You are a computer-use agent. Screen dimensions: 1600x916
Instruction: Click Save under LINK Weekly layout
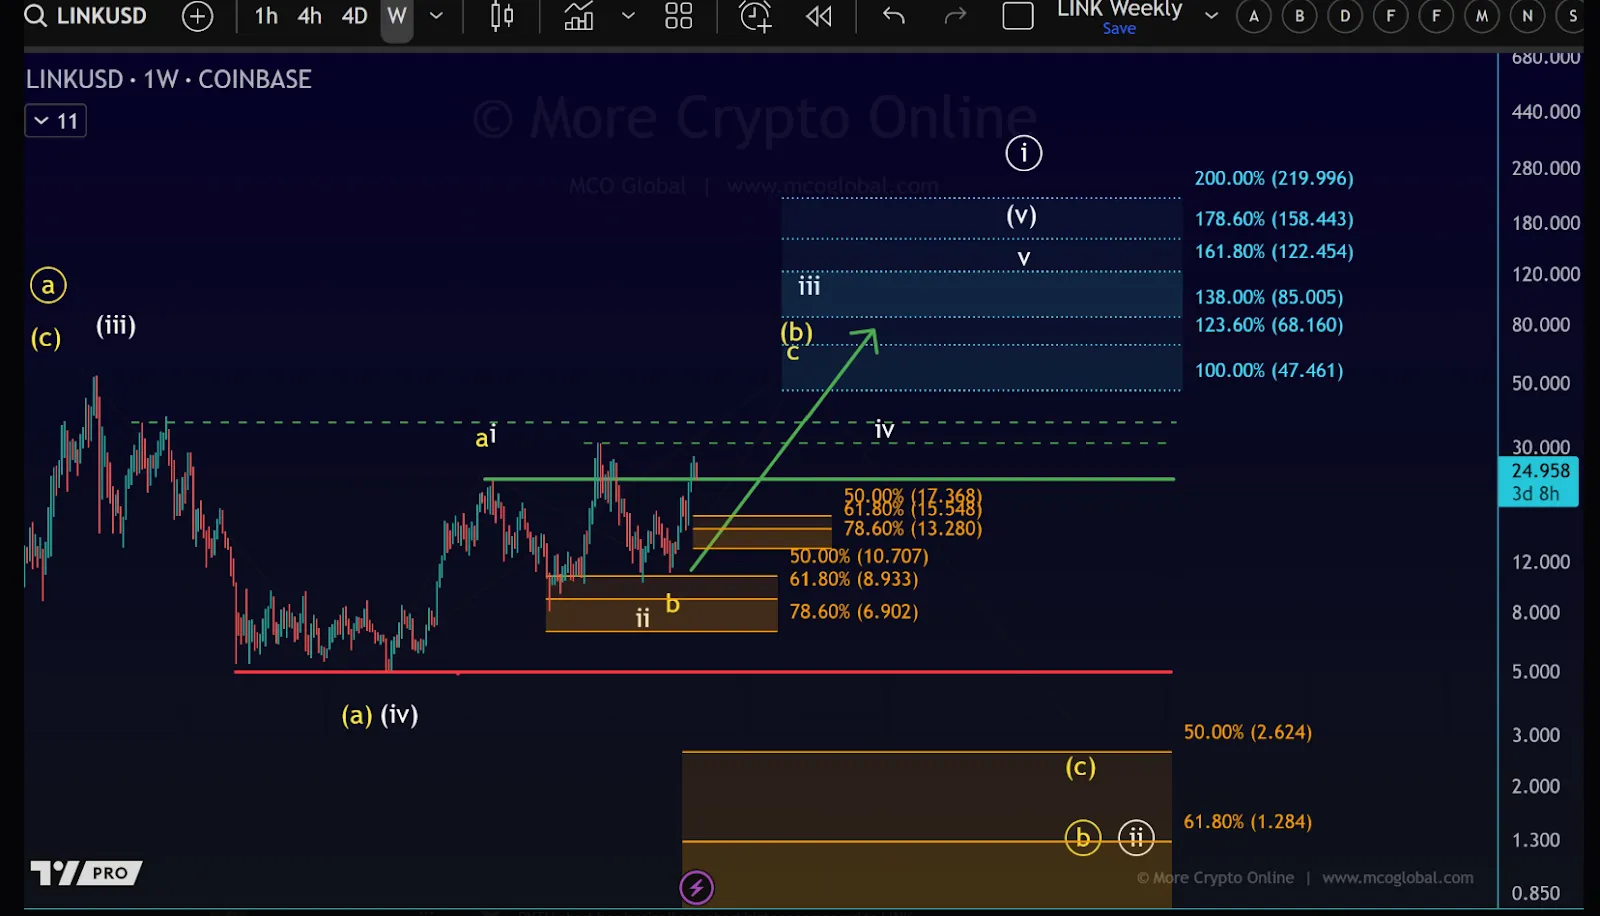[x=1119, y=29]
